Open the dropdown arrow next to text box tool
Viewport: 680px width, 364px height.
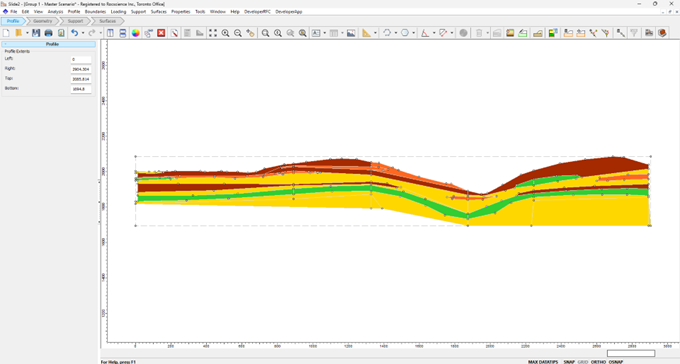(324, 33)
